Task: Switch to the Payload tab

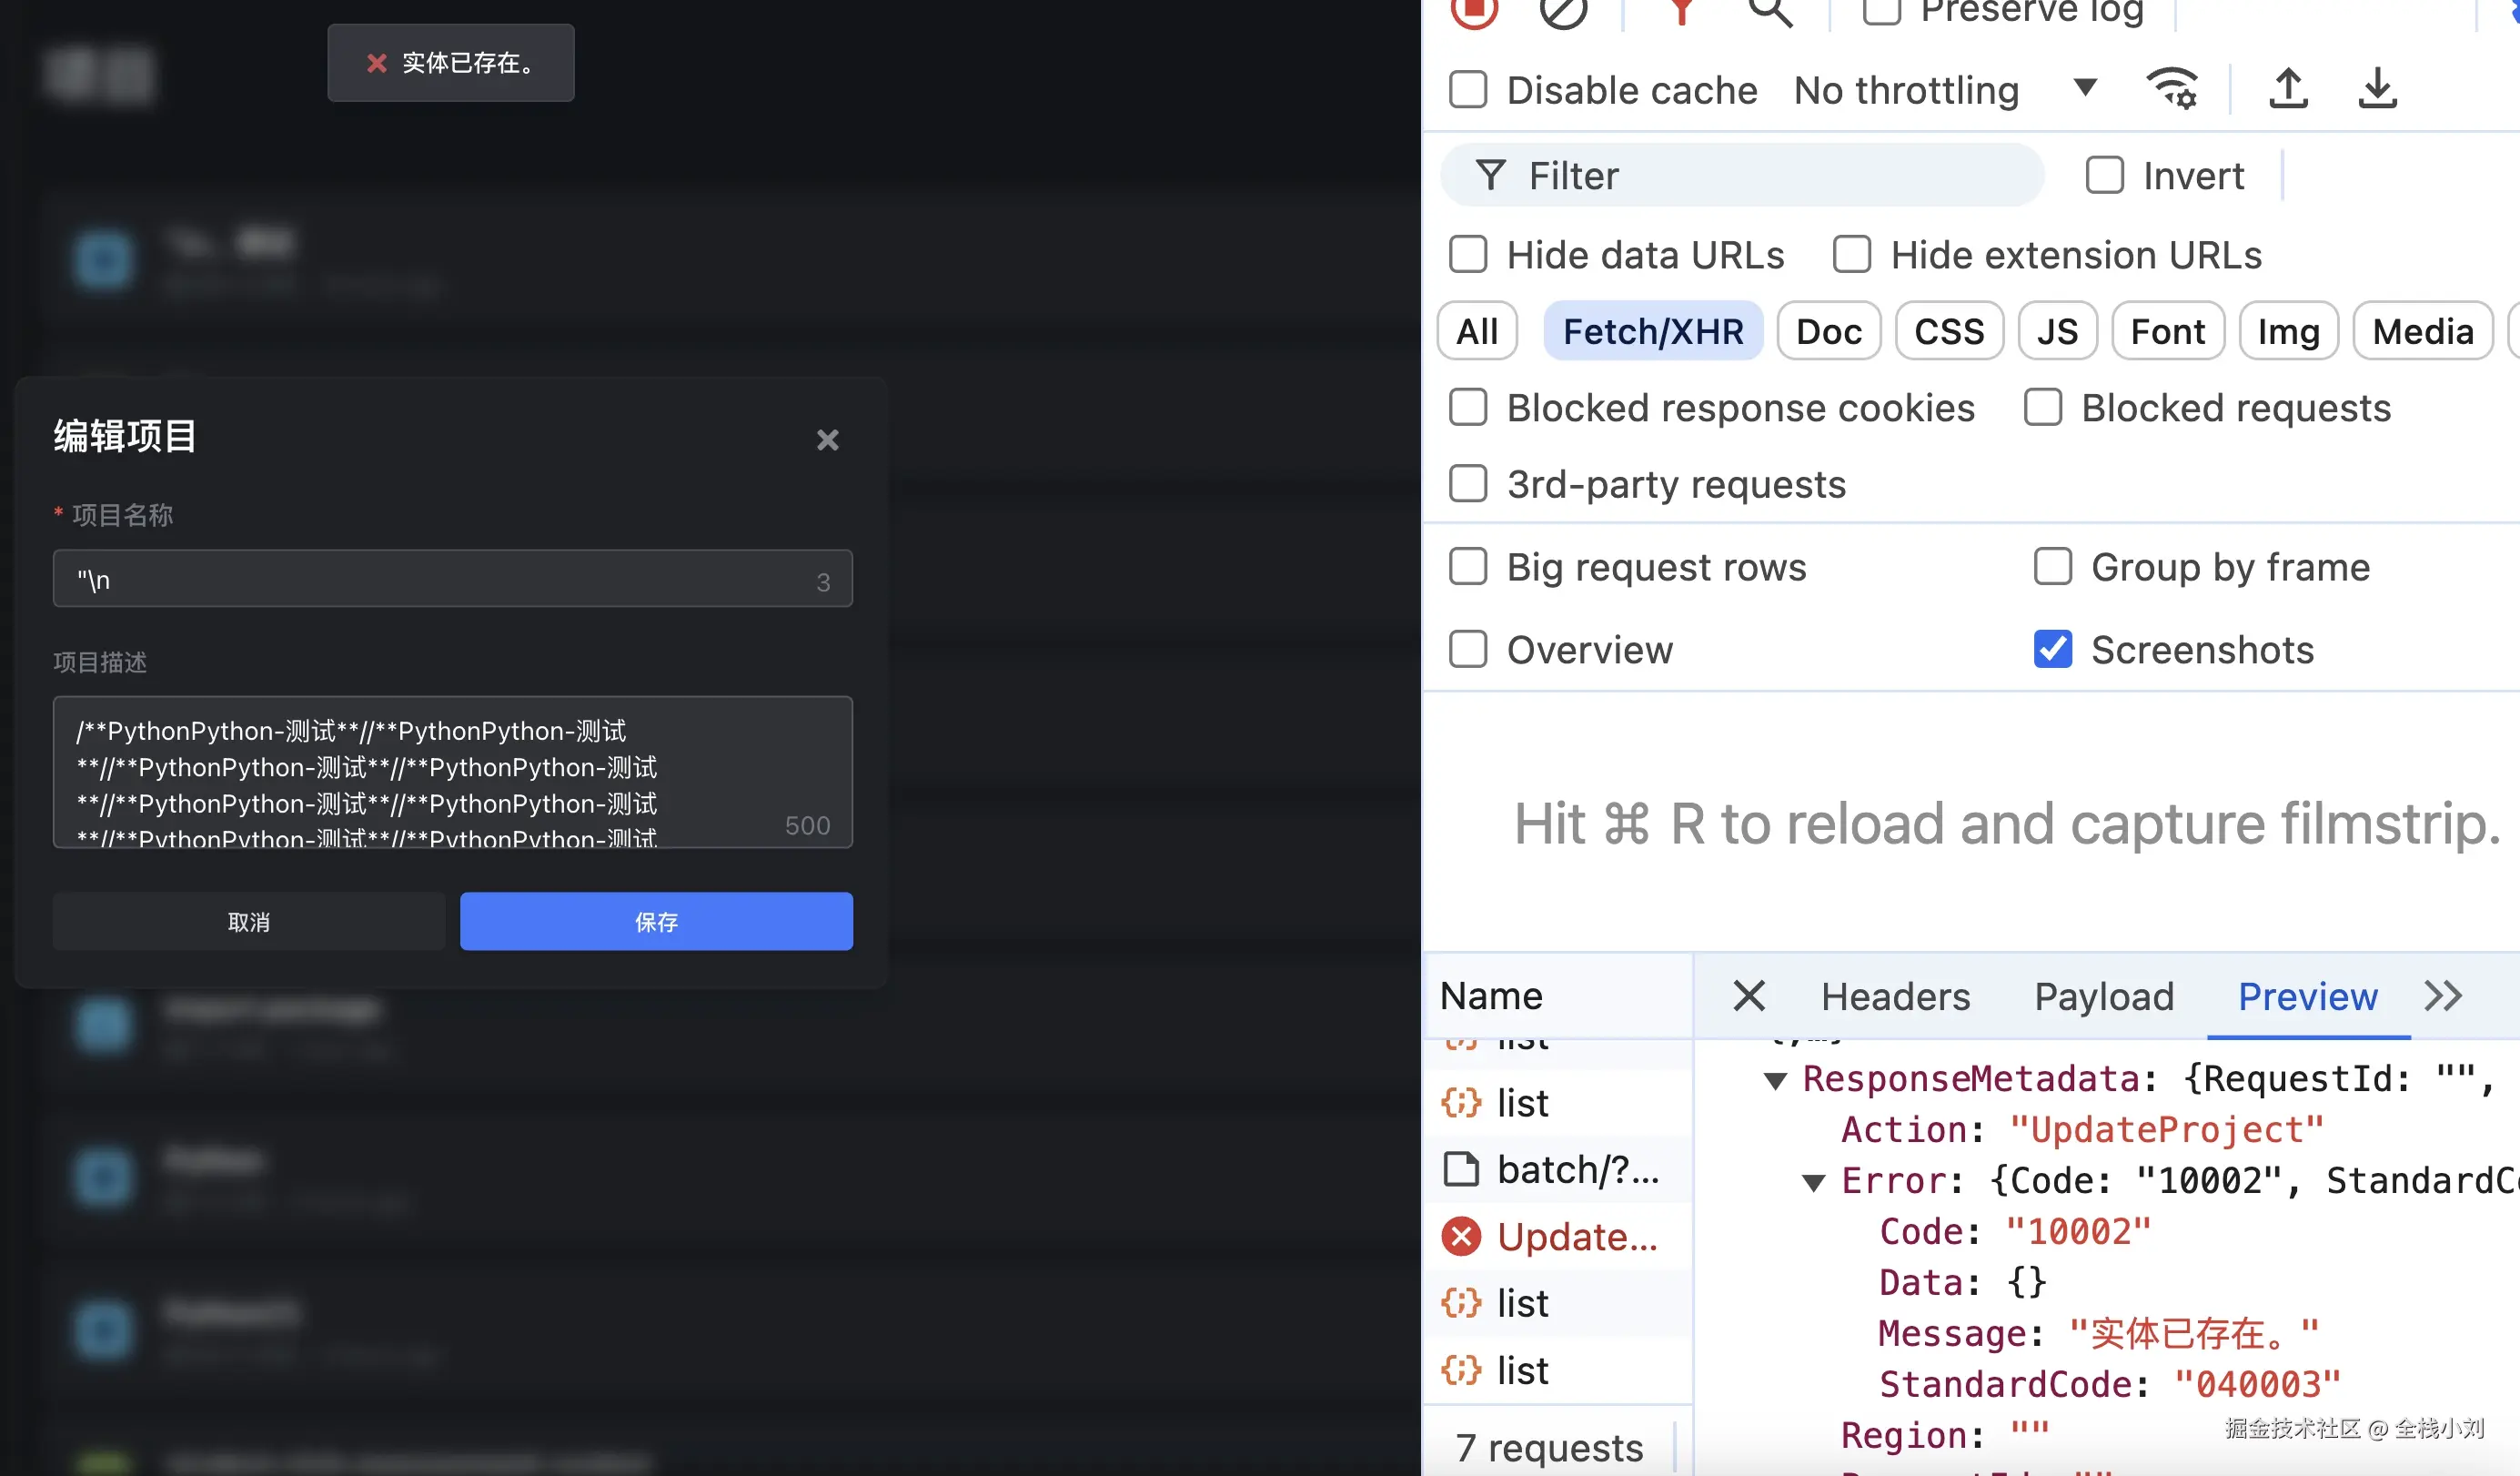Action: pos(2103,996)
